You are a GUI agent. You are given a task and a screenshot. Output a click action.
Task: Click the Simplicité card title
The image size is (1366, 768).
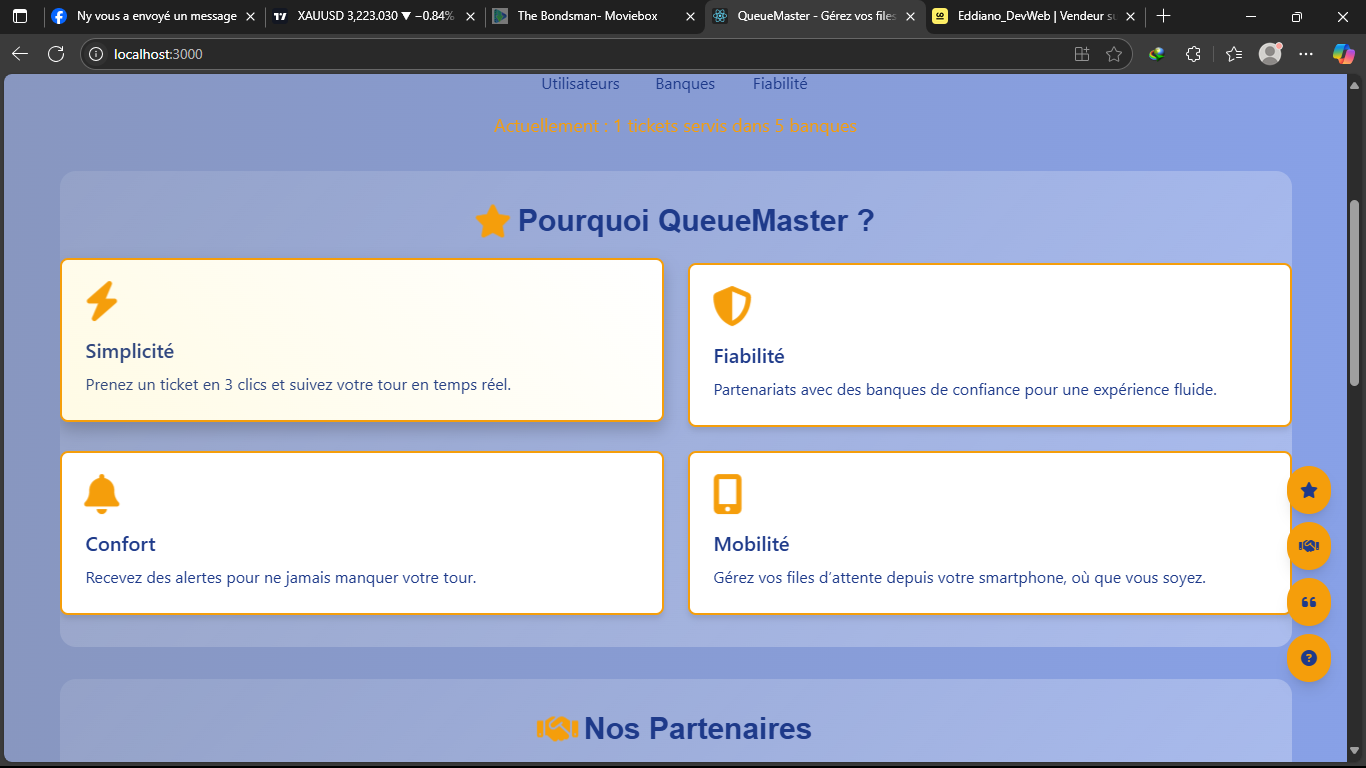tap(130, 351)
